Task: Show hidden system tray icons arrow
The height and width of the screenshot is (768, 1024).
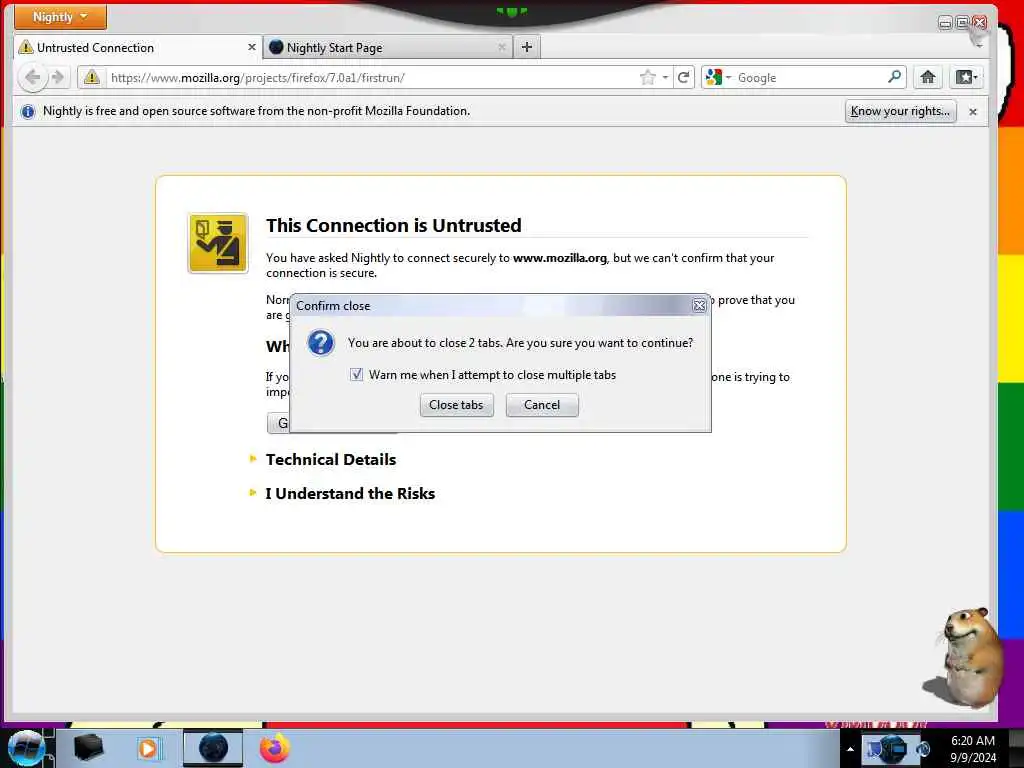Action: [850, 749]
